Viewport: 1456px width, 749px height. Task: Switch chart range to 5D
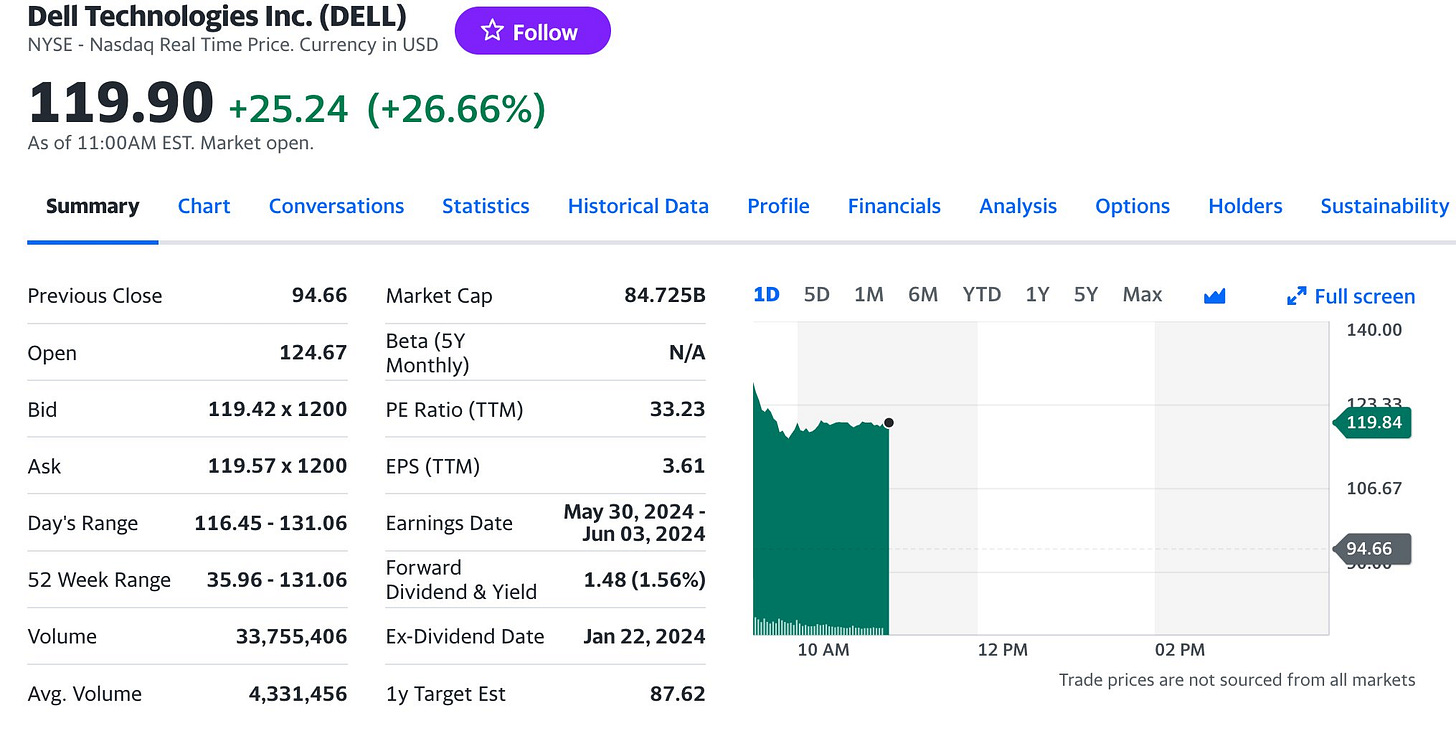(x=817, y=294)
